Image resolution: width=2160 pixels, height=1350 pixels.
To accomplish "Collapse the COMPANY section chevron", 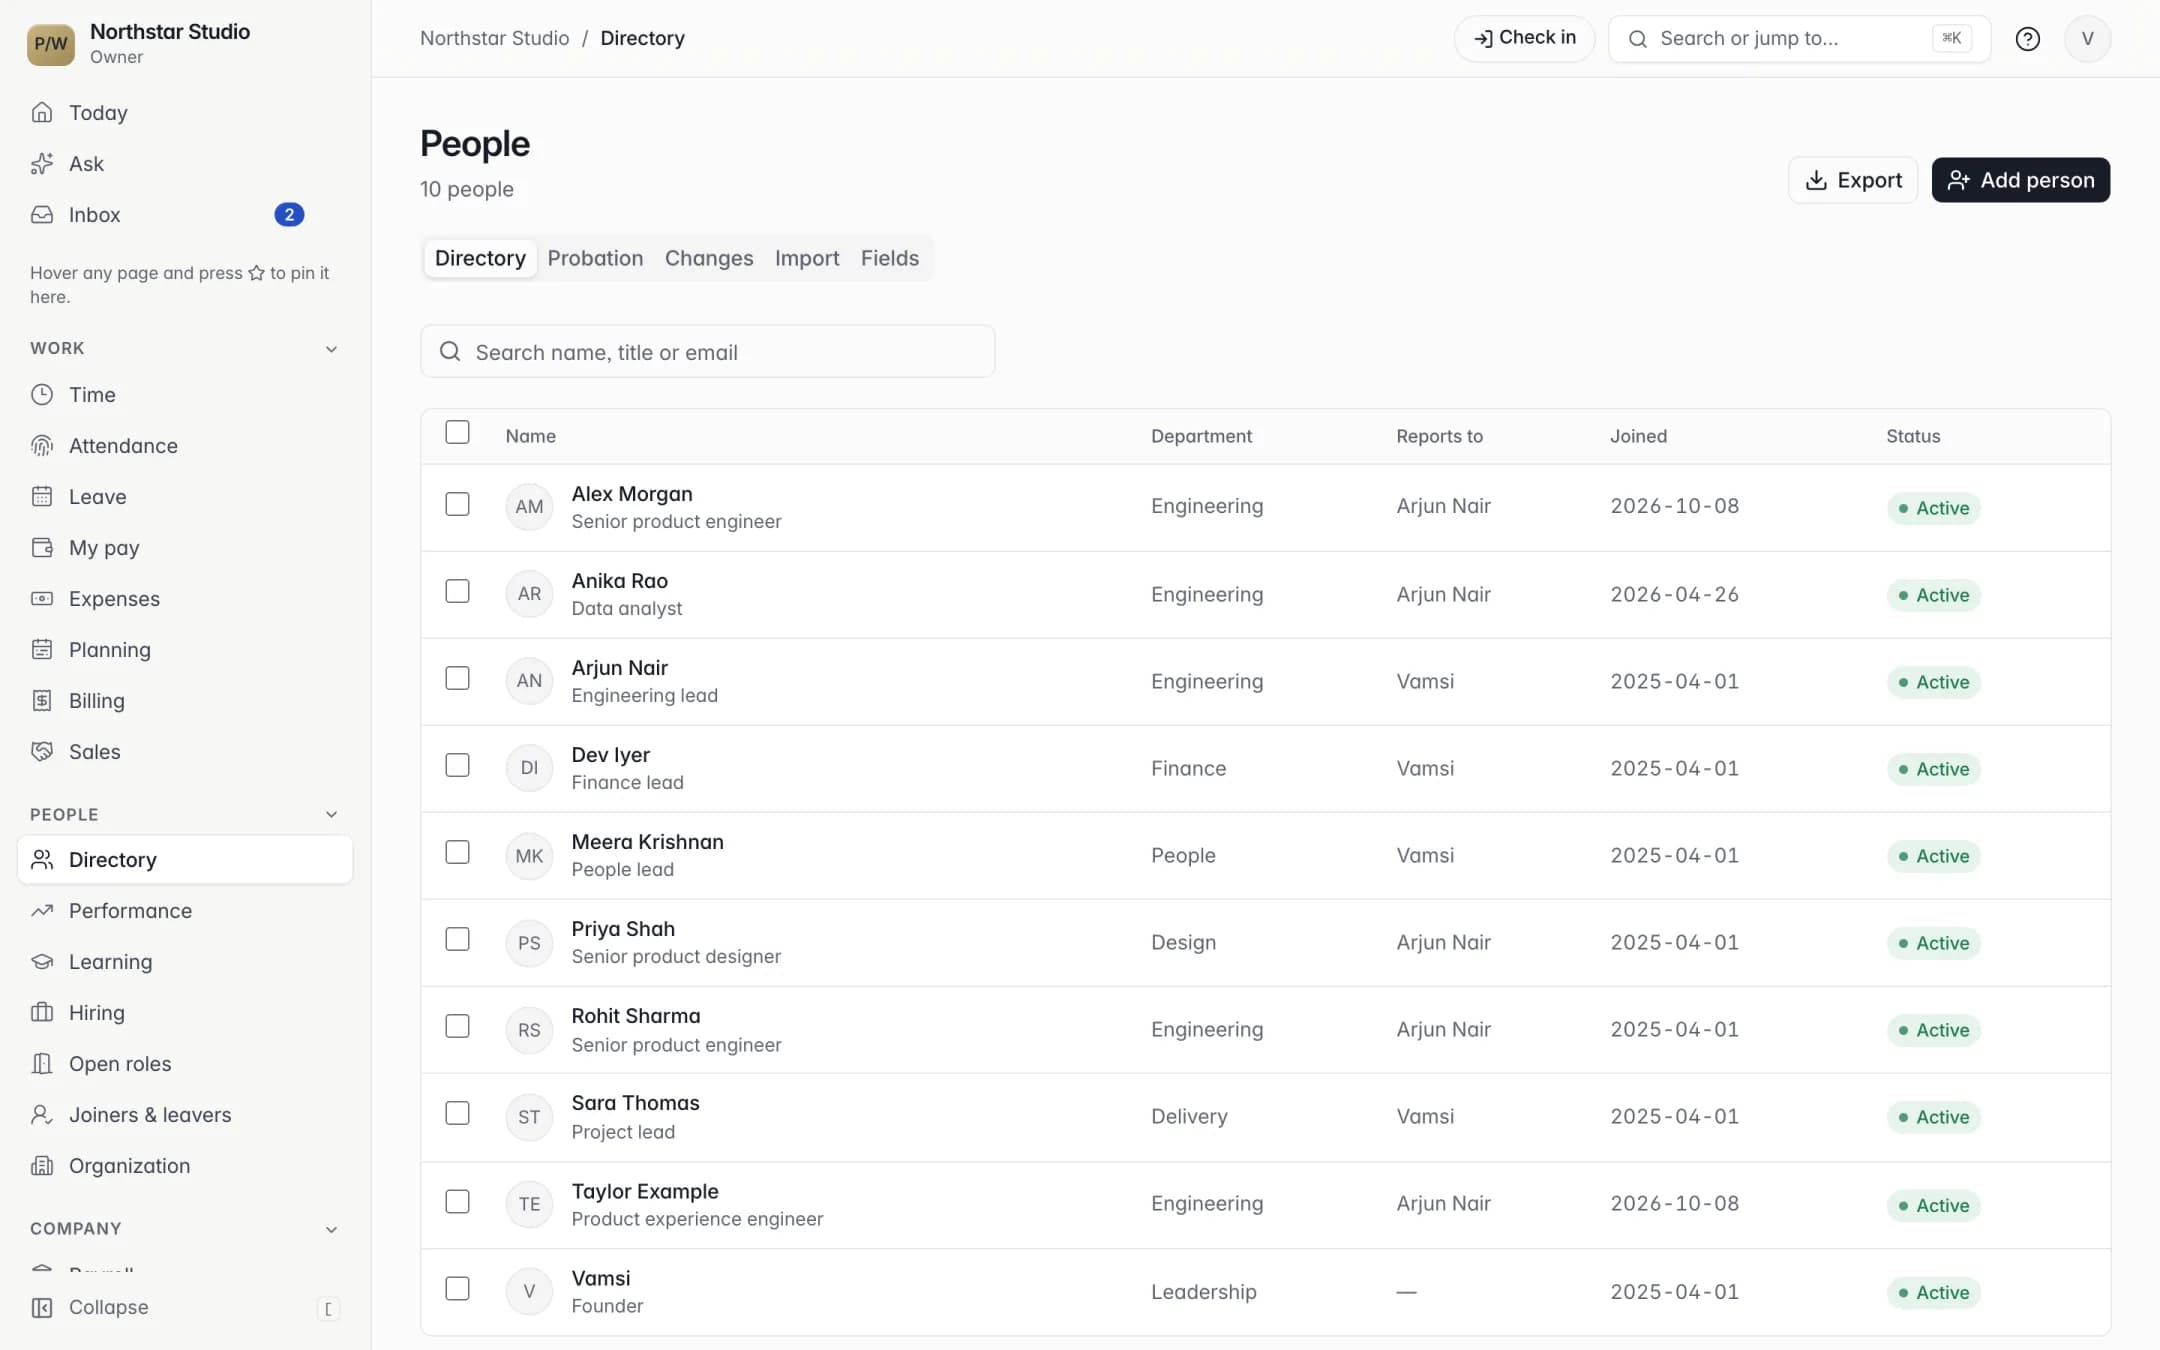I will pyautogui.click(x=331, y=1229).
